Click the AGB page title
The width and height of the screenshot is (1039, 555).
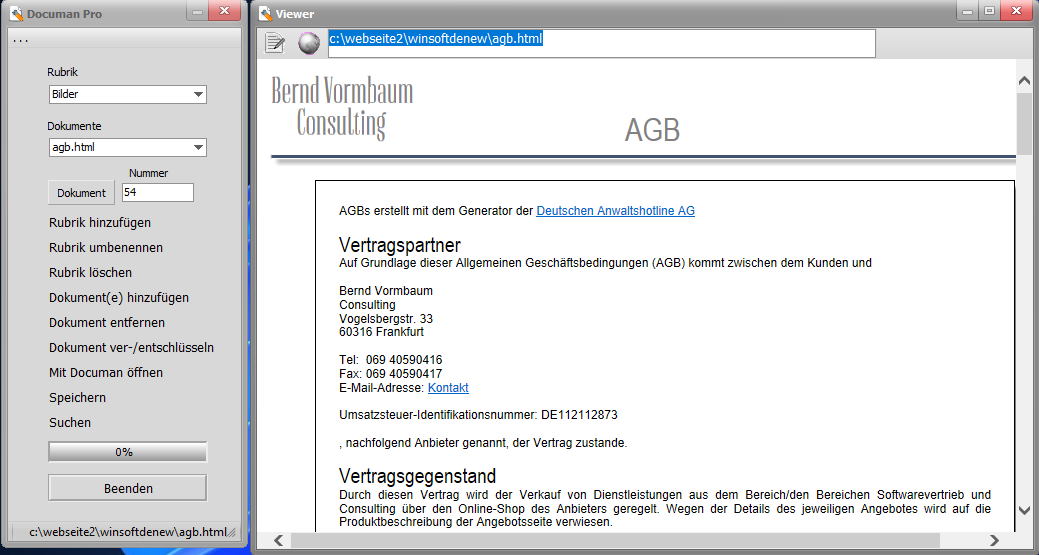click(652, 130)
